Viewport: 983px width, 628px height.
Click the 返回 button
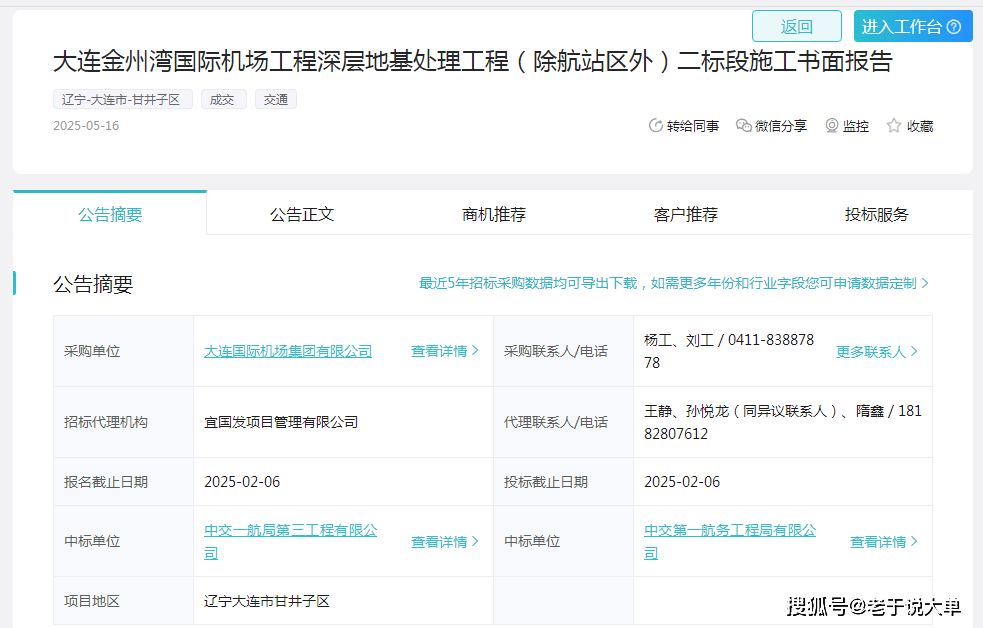pyautogui.click(x=797, y=26)
